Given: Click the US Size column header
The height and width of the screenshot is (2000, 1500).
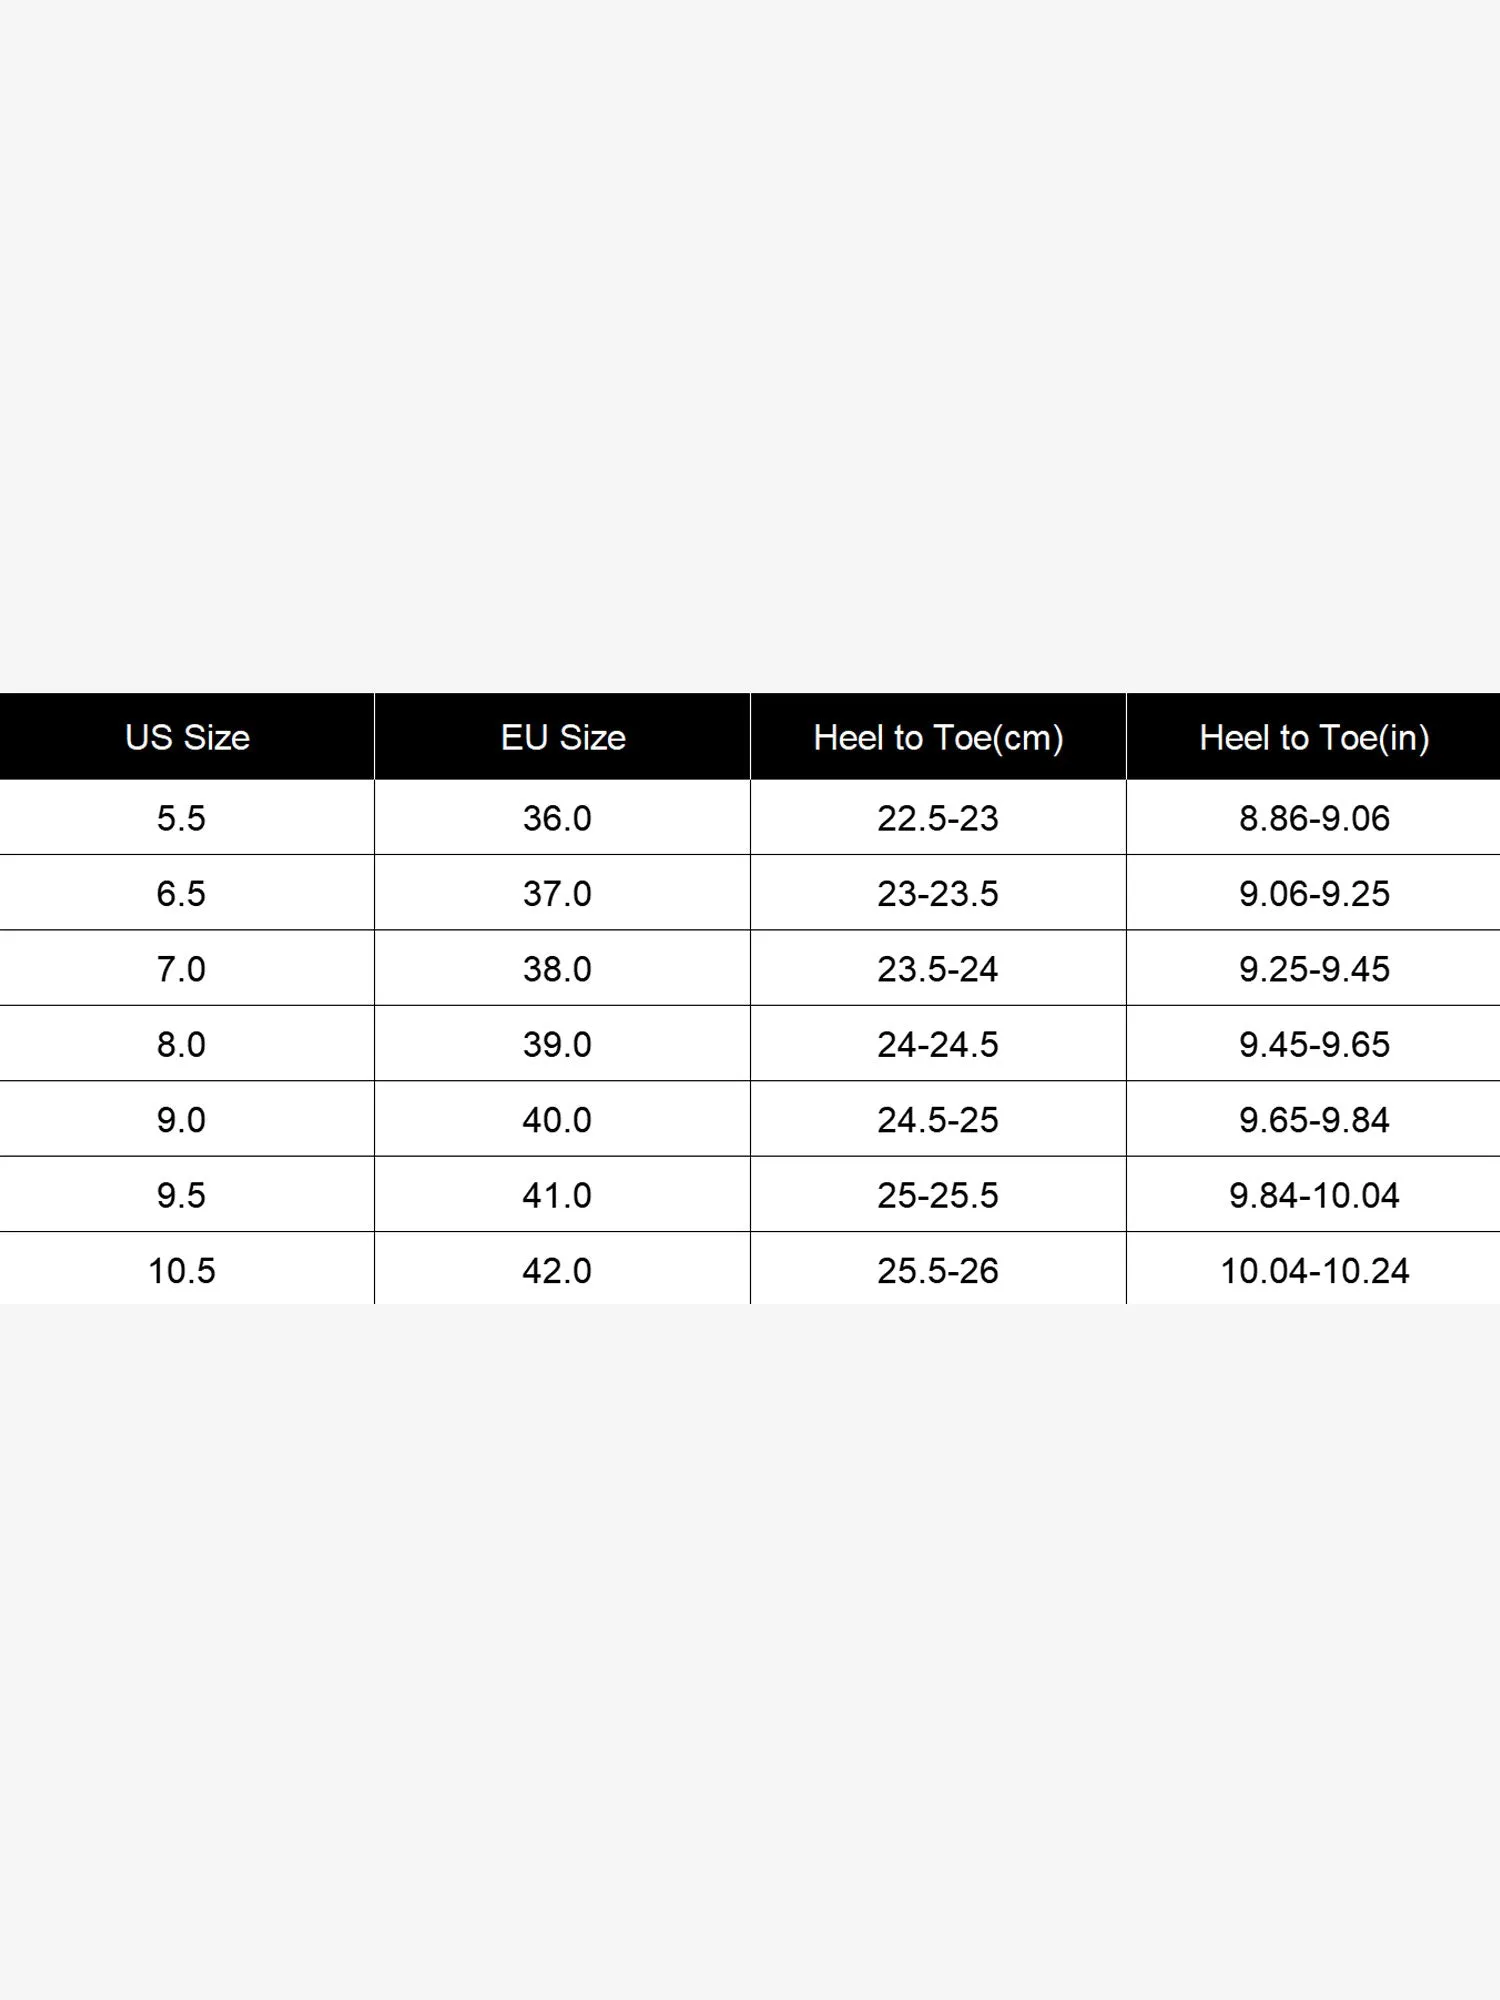Looking at the screenshot, I should pyautogui.click(x=187, y=737).
